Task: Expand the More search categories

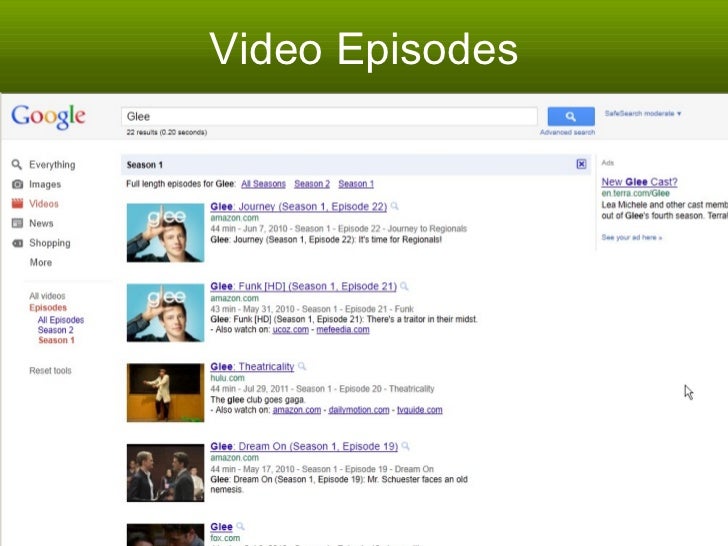Action: coord(41,262)
